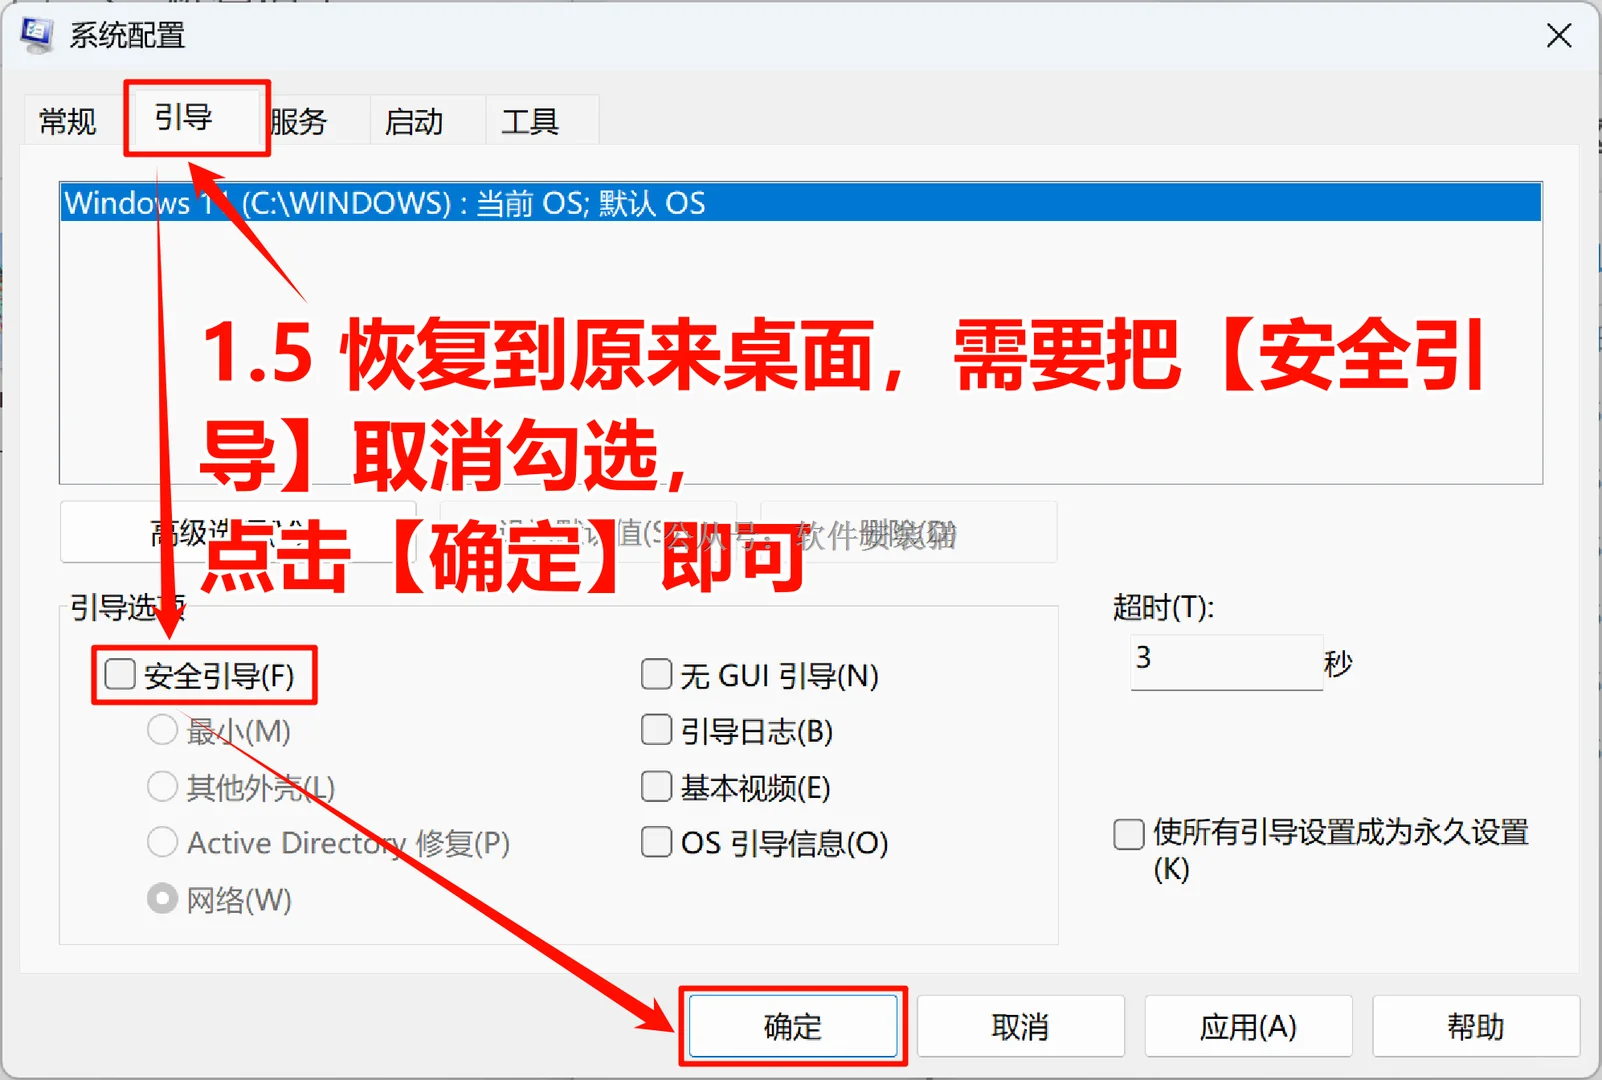Enable 使所有引导设置成为永久设置(K)

click(x=1128, y=832)
